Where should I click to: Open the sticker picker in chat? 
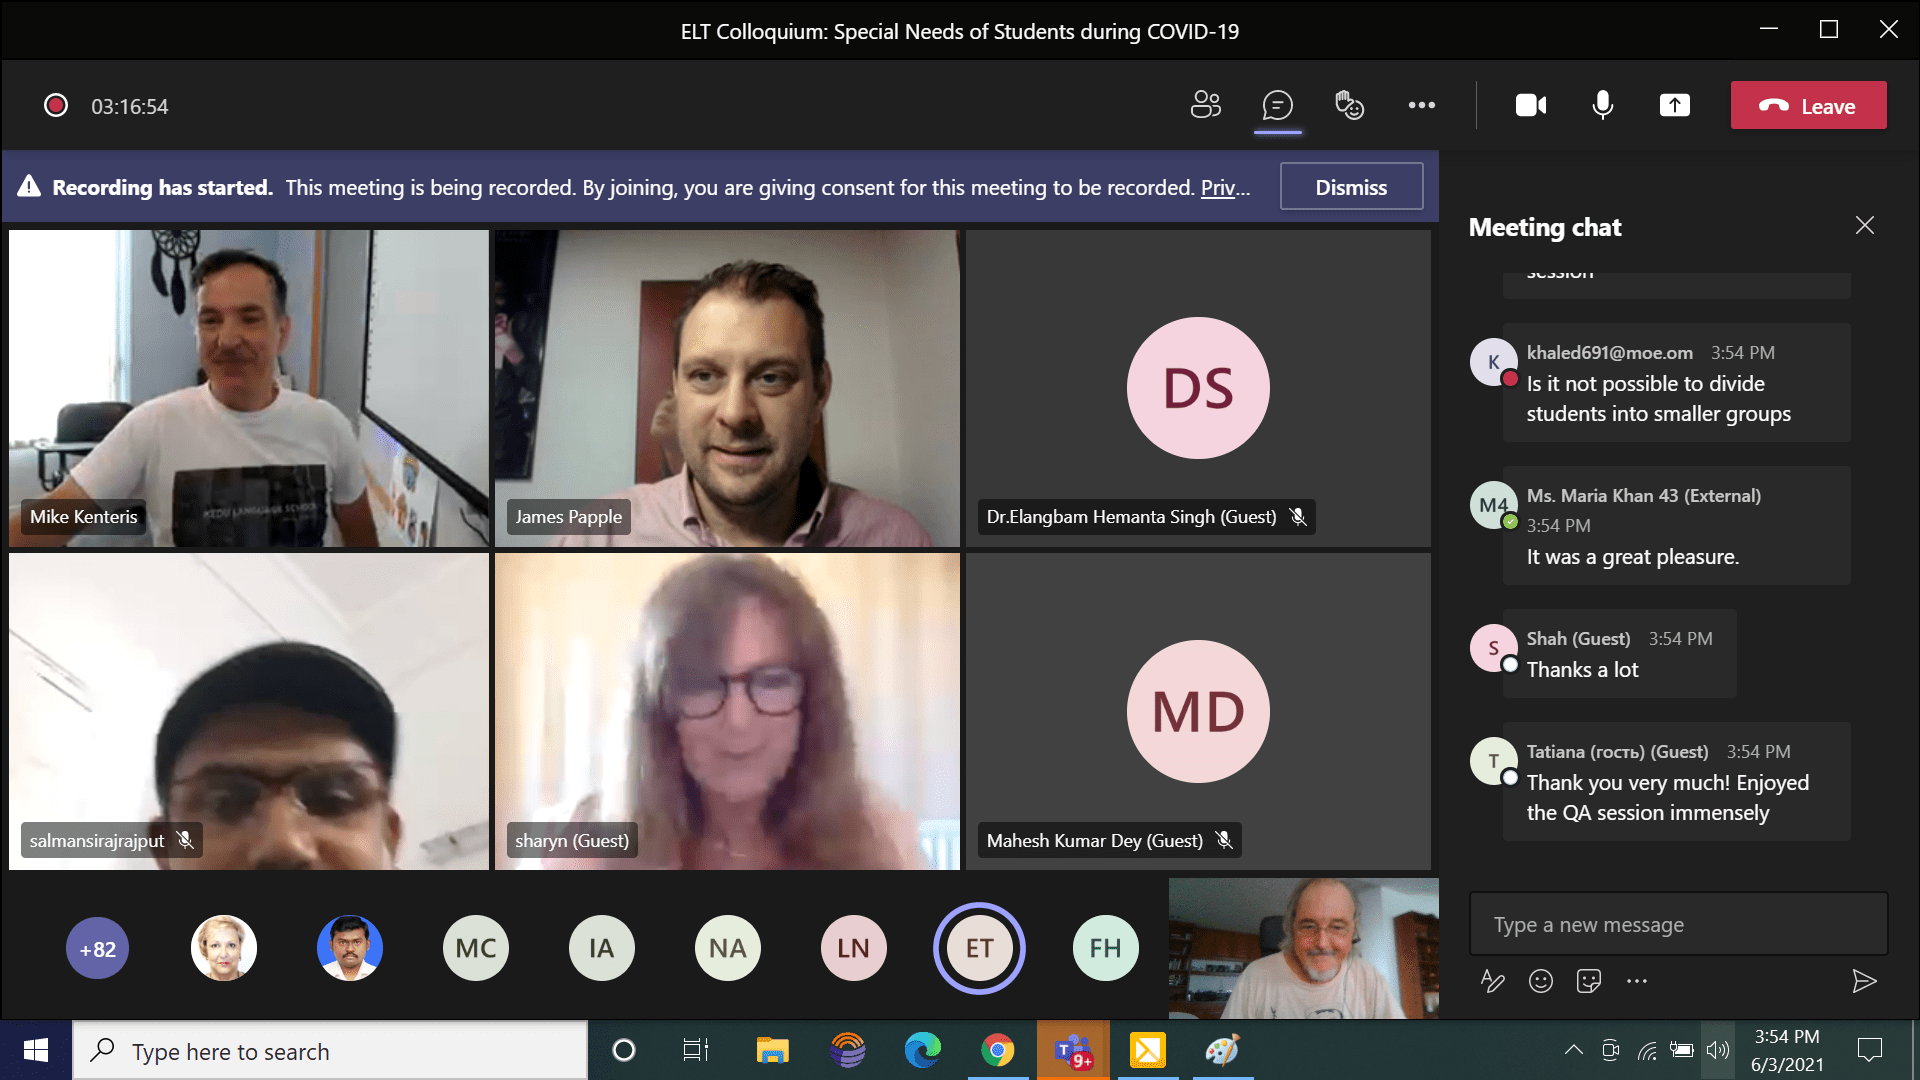pos(1588,981)
